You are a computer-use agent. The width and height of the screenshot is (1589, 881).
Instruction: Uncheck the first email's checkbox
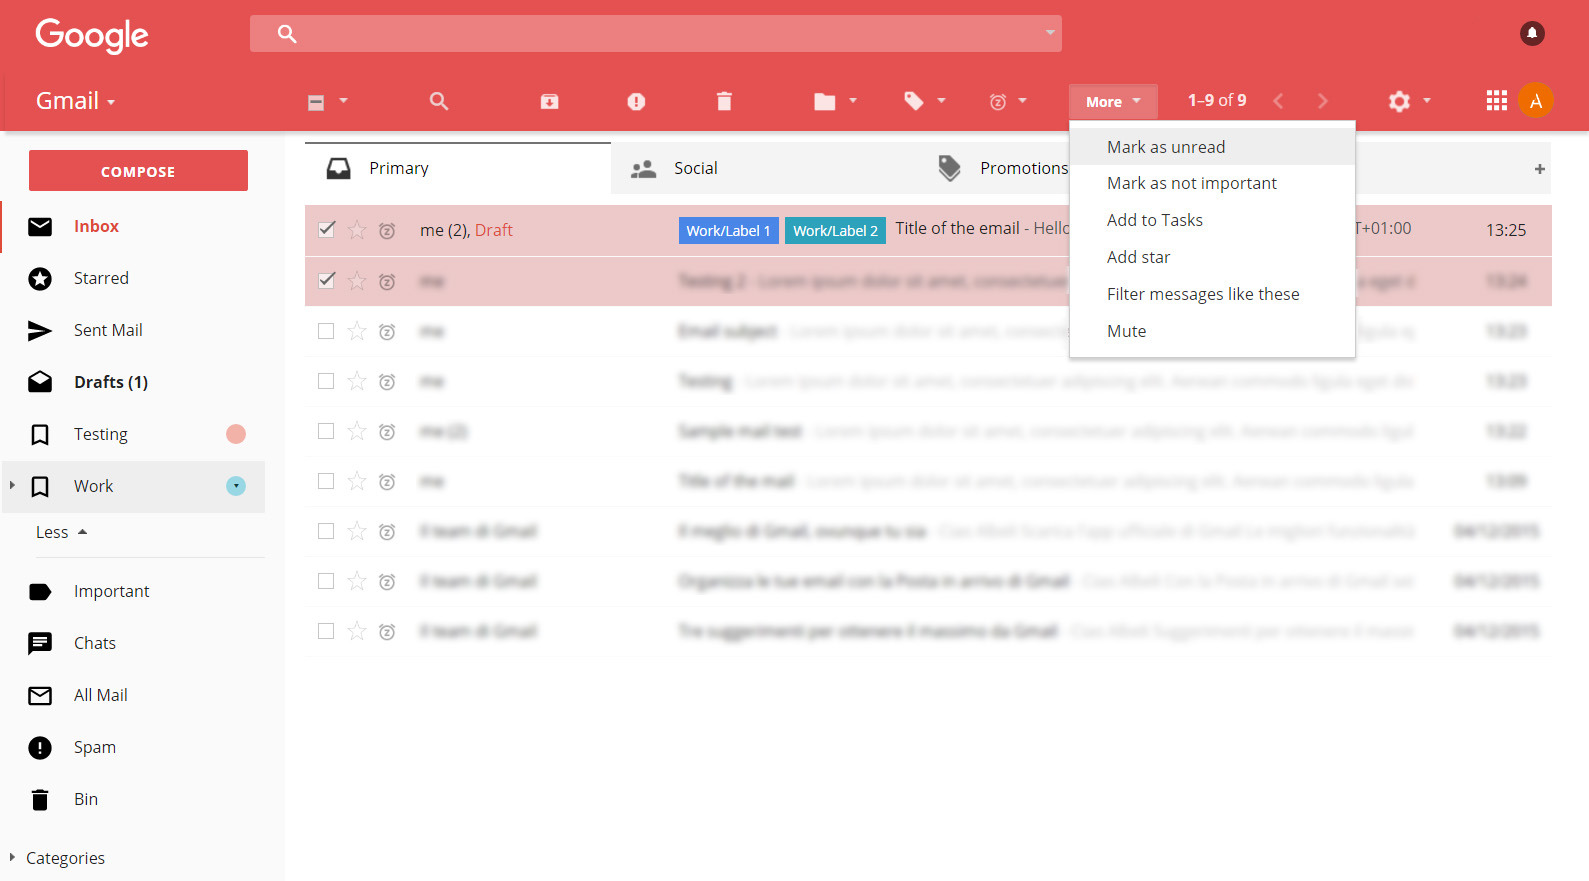coord(326,229)
